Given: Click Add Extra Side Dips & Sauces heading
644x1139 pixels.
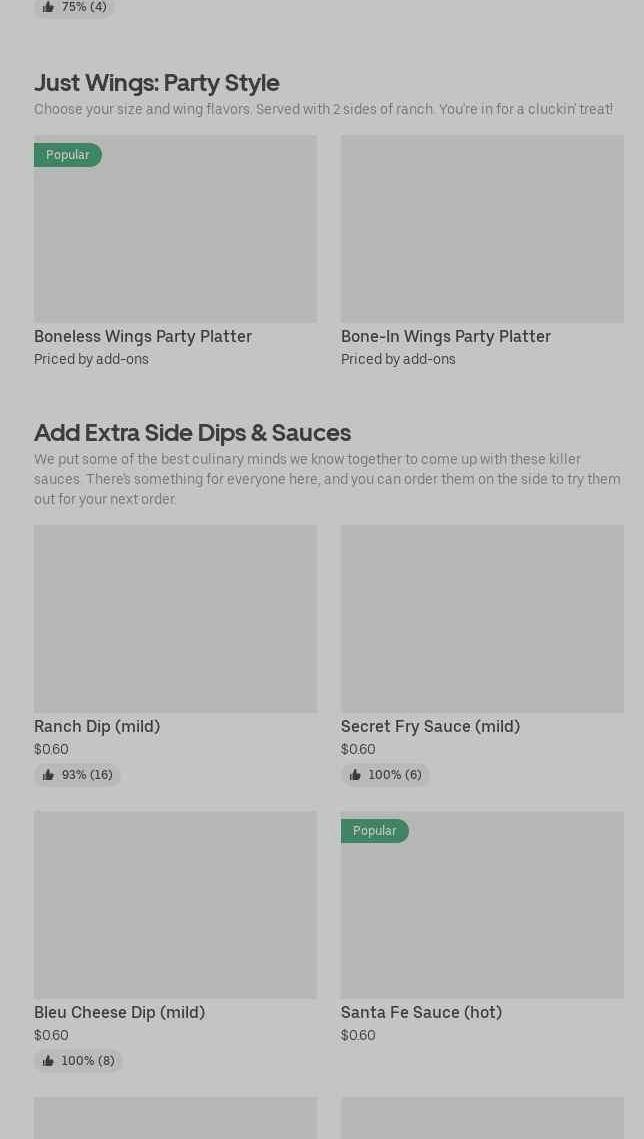Looking at the screenshot, I should (x=192, y=432).
